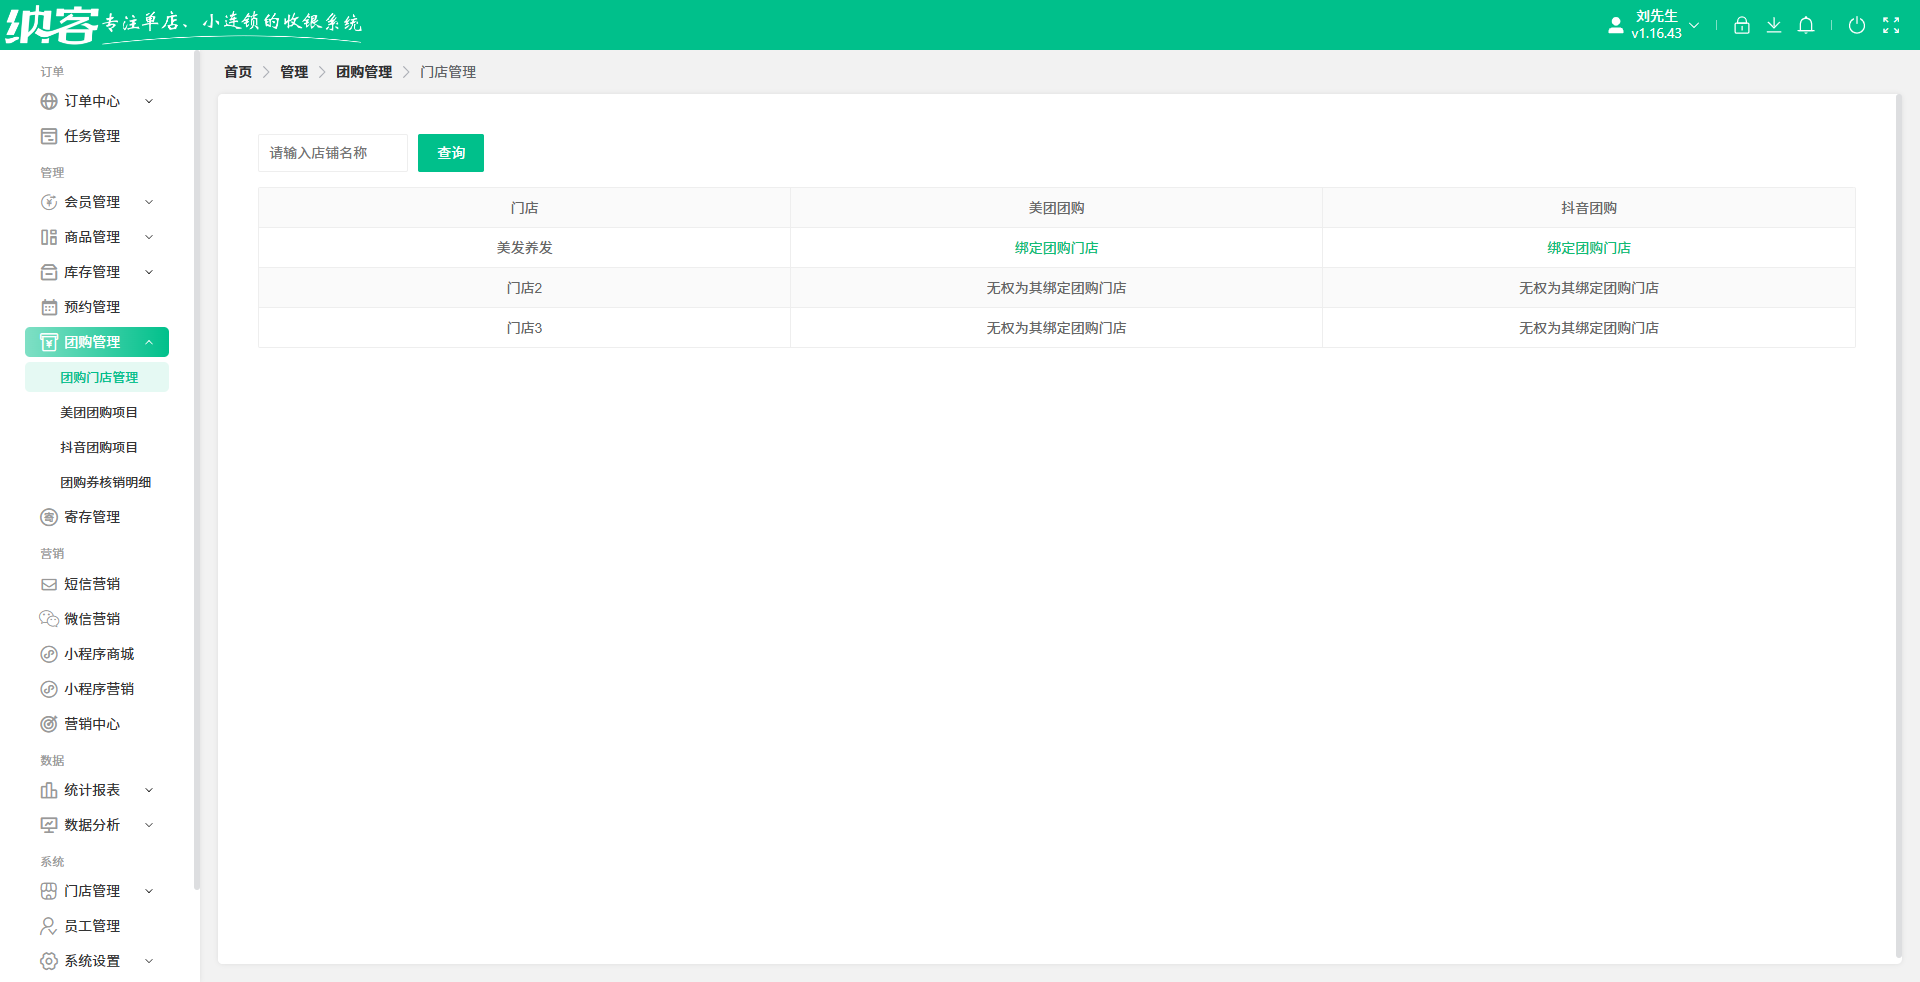Click the 系统设置 gear icon
Screen dimensions: 1920x982
point(49,961)
